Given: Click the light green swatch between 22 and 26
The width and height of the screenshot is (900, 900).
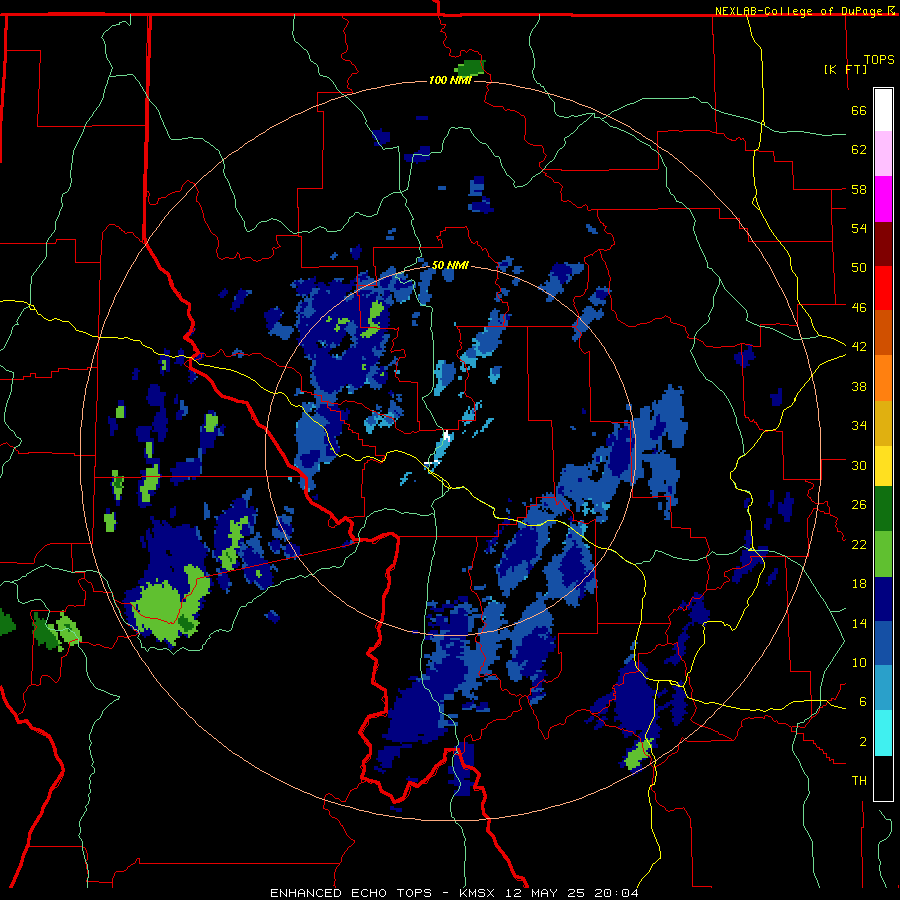Looking at the screenshot, I should [x=883, y=554].
